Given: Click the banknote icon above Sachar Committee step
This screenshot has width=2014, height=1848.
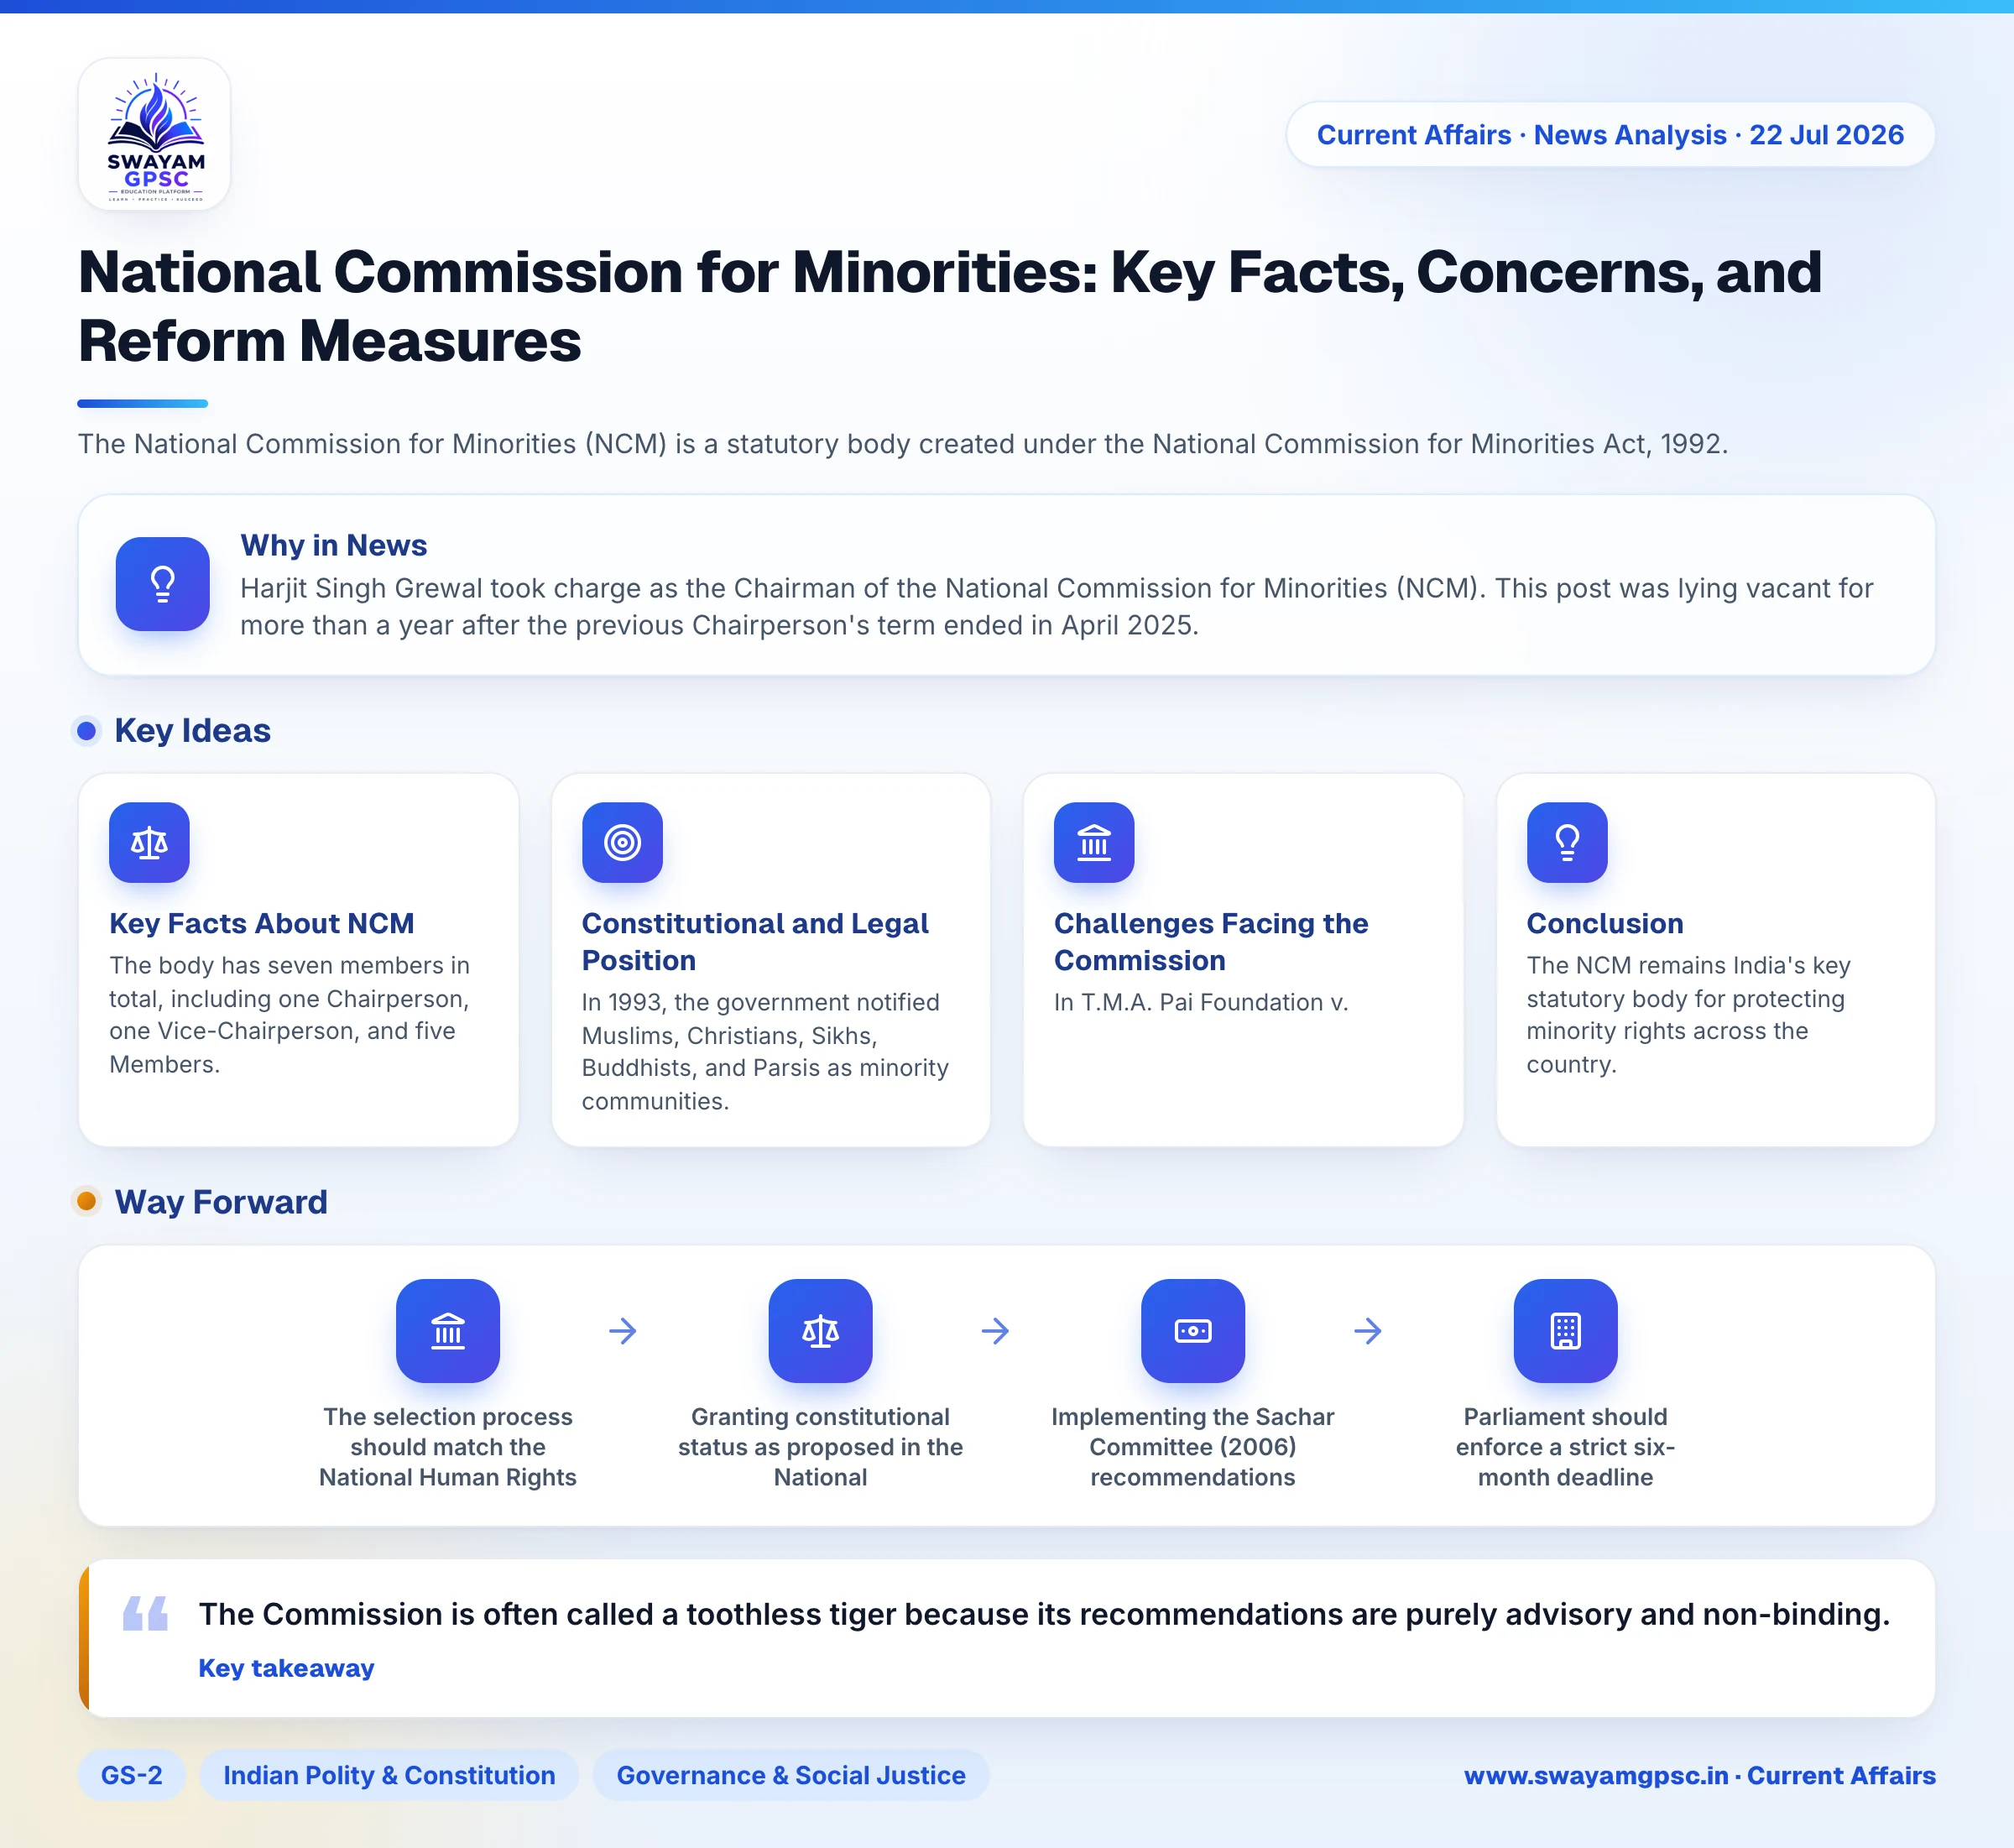Looking at the screenshot, I should pyautogui.click(x=1193, y=1331).
